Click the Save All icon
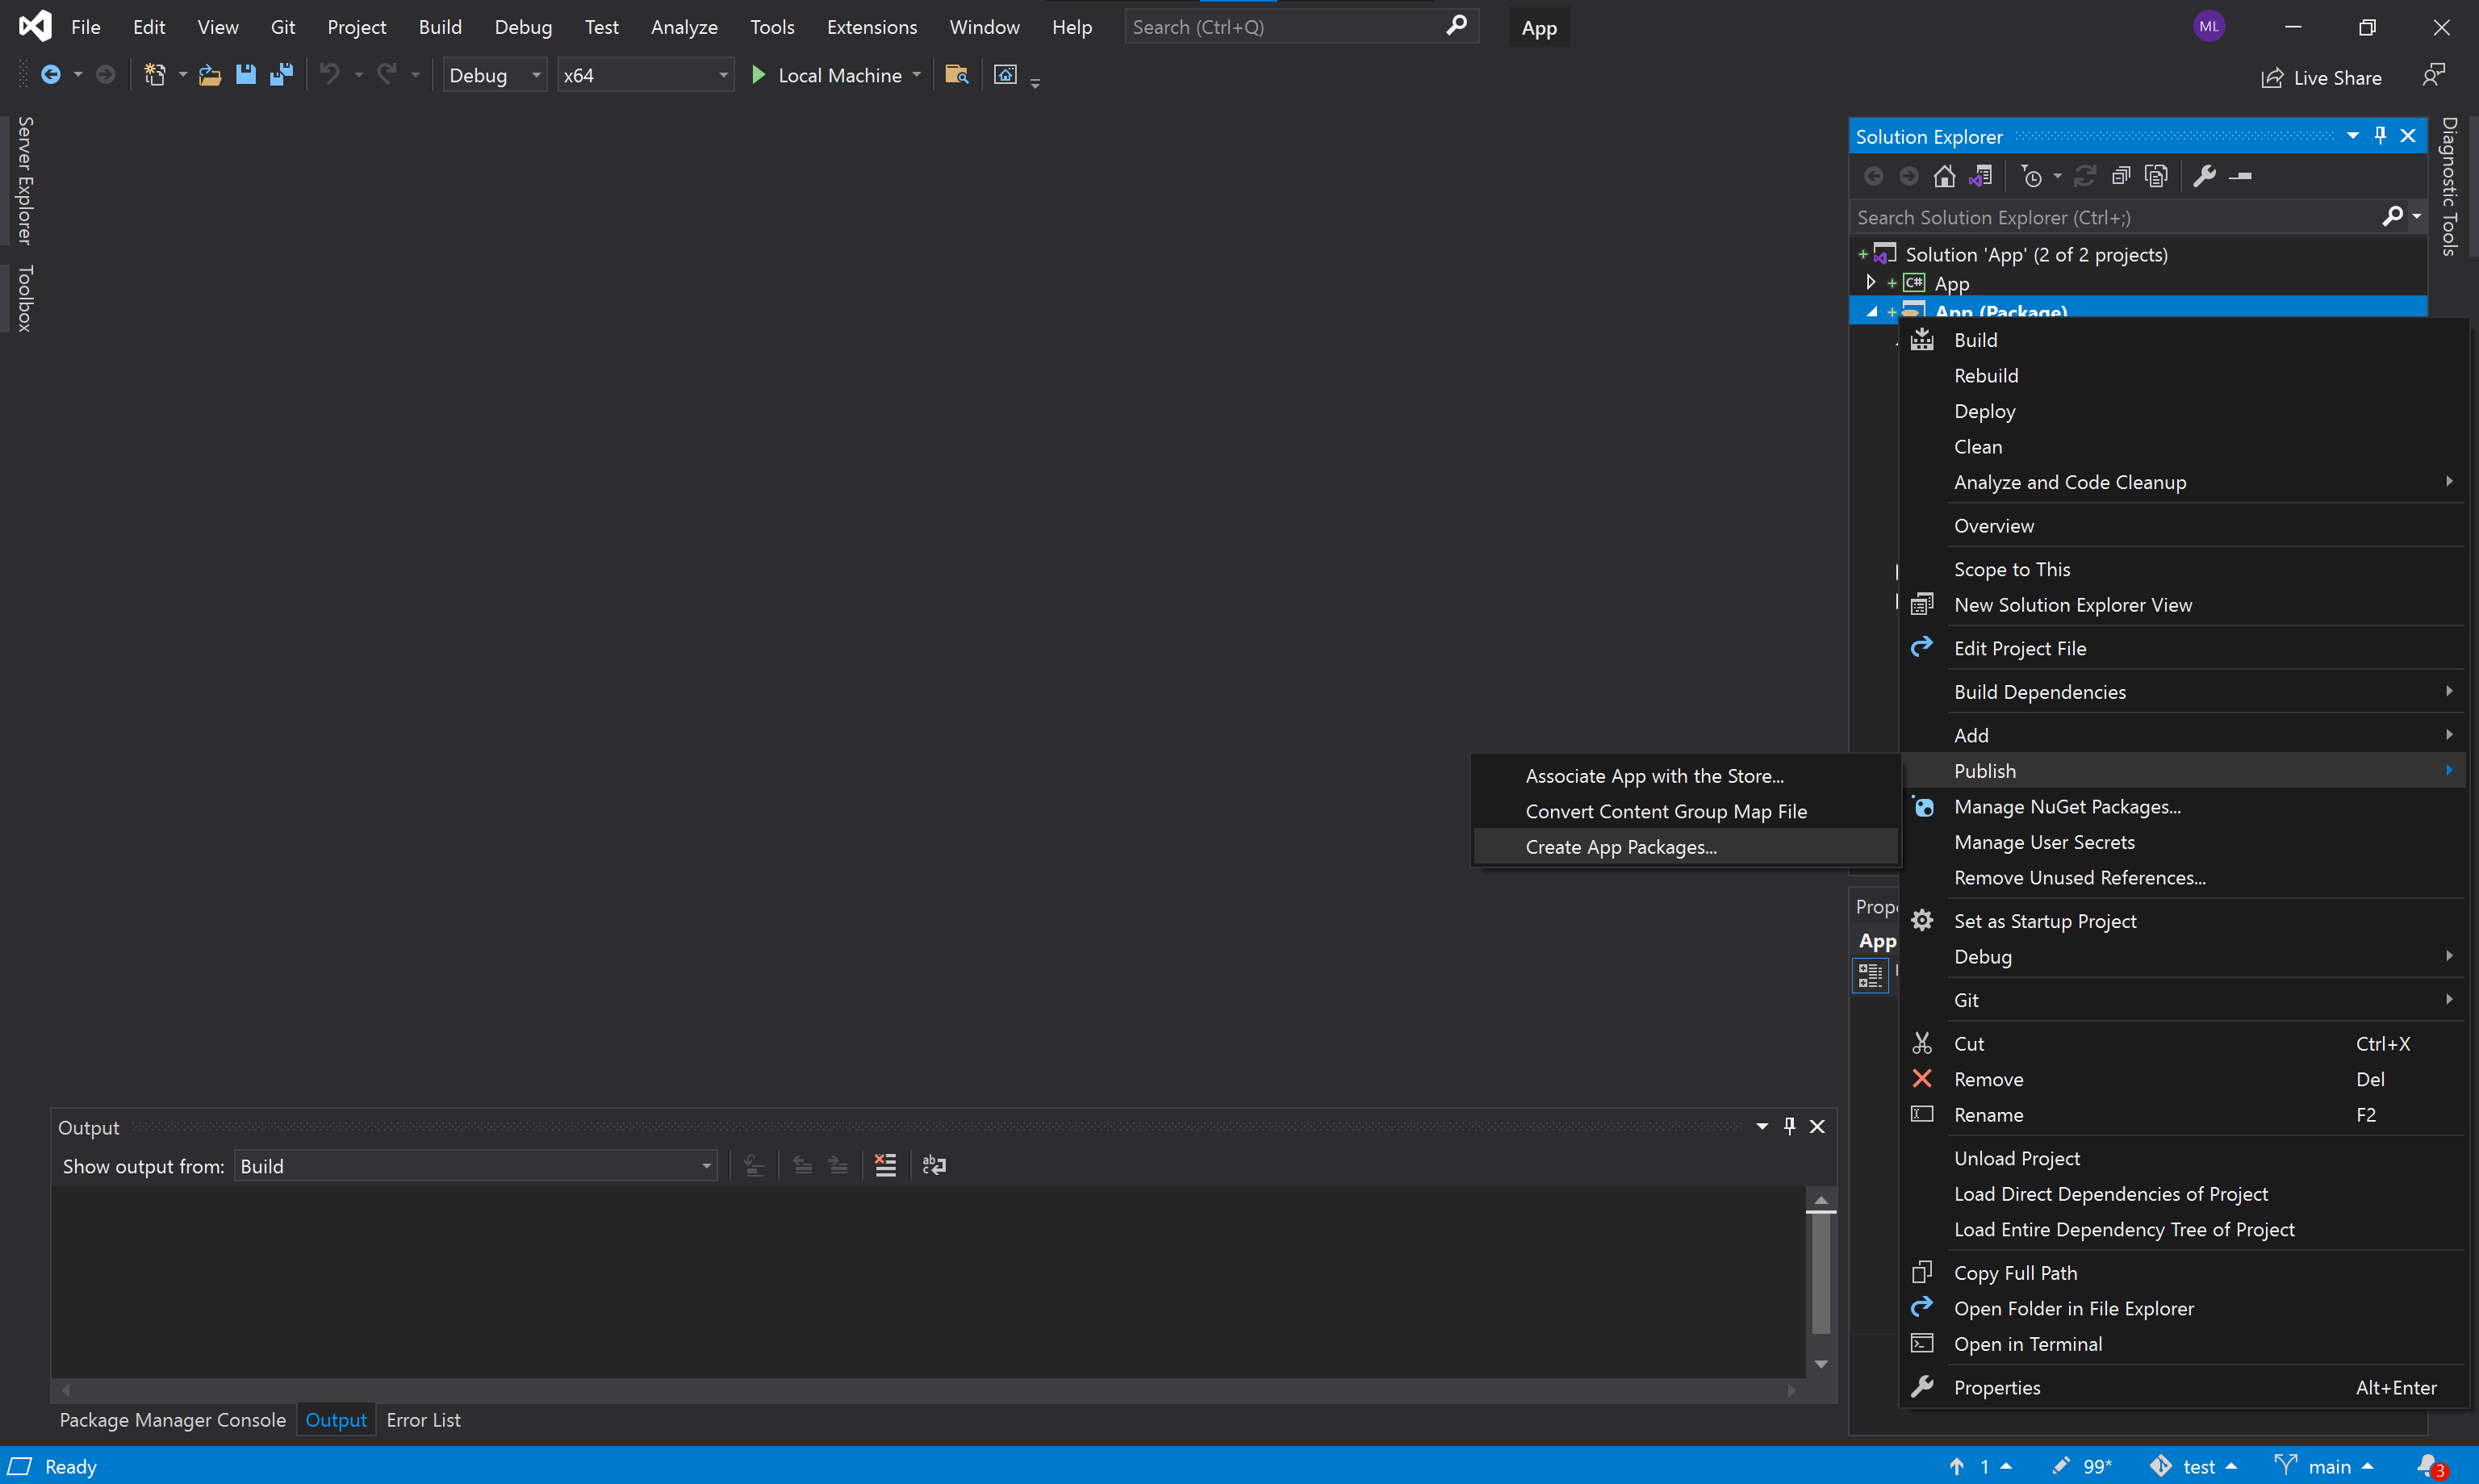This screenshot has width=2479, height=1484. click(281, 75)
